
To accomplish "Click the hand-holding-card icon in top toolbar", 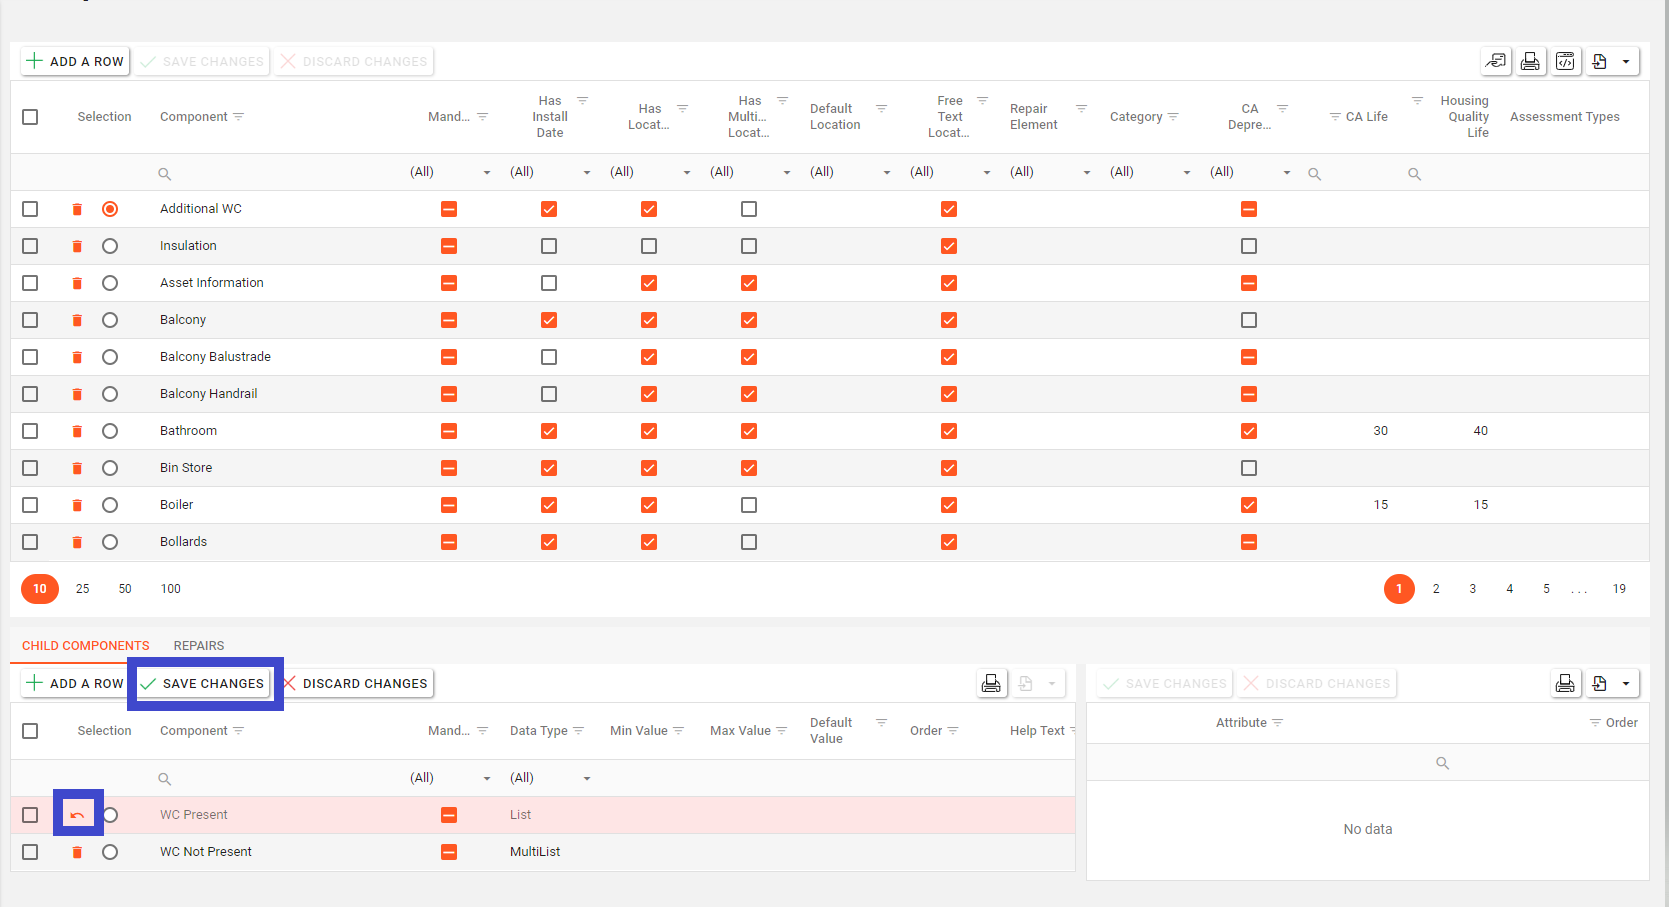I will (x=1495, y=62).
